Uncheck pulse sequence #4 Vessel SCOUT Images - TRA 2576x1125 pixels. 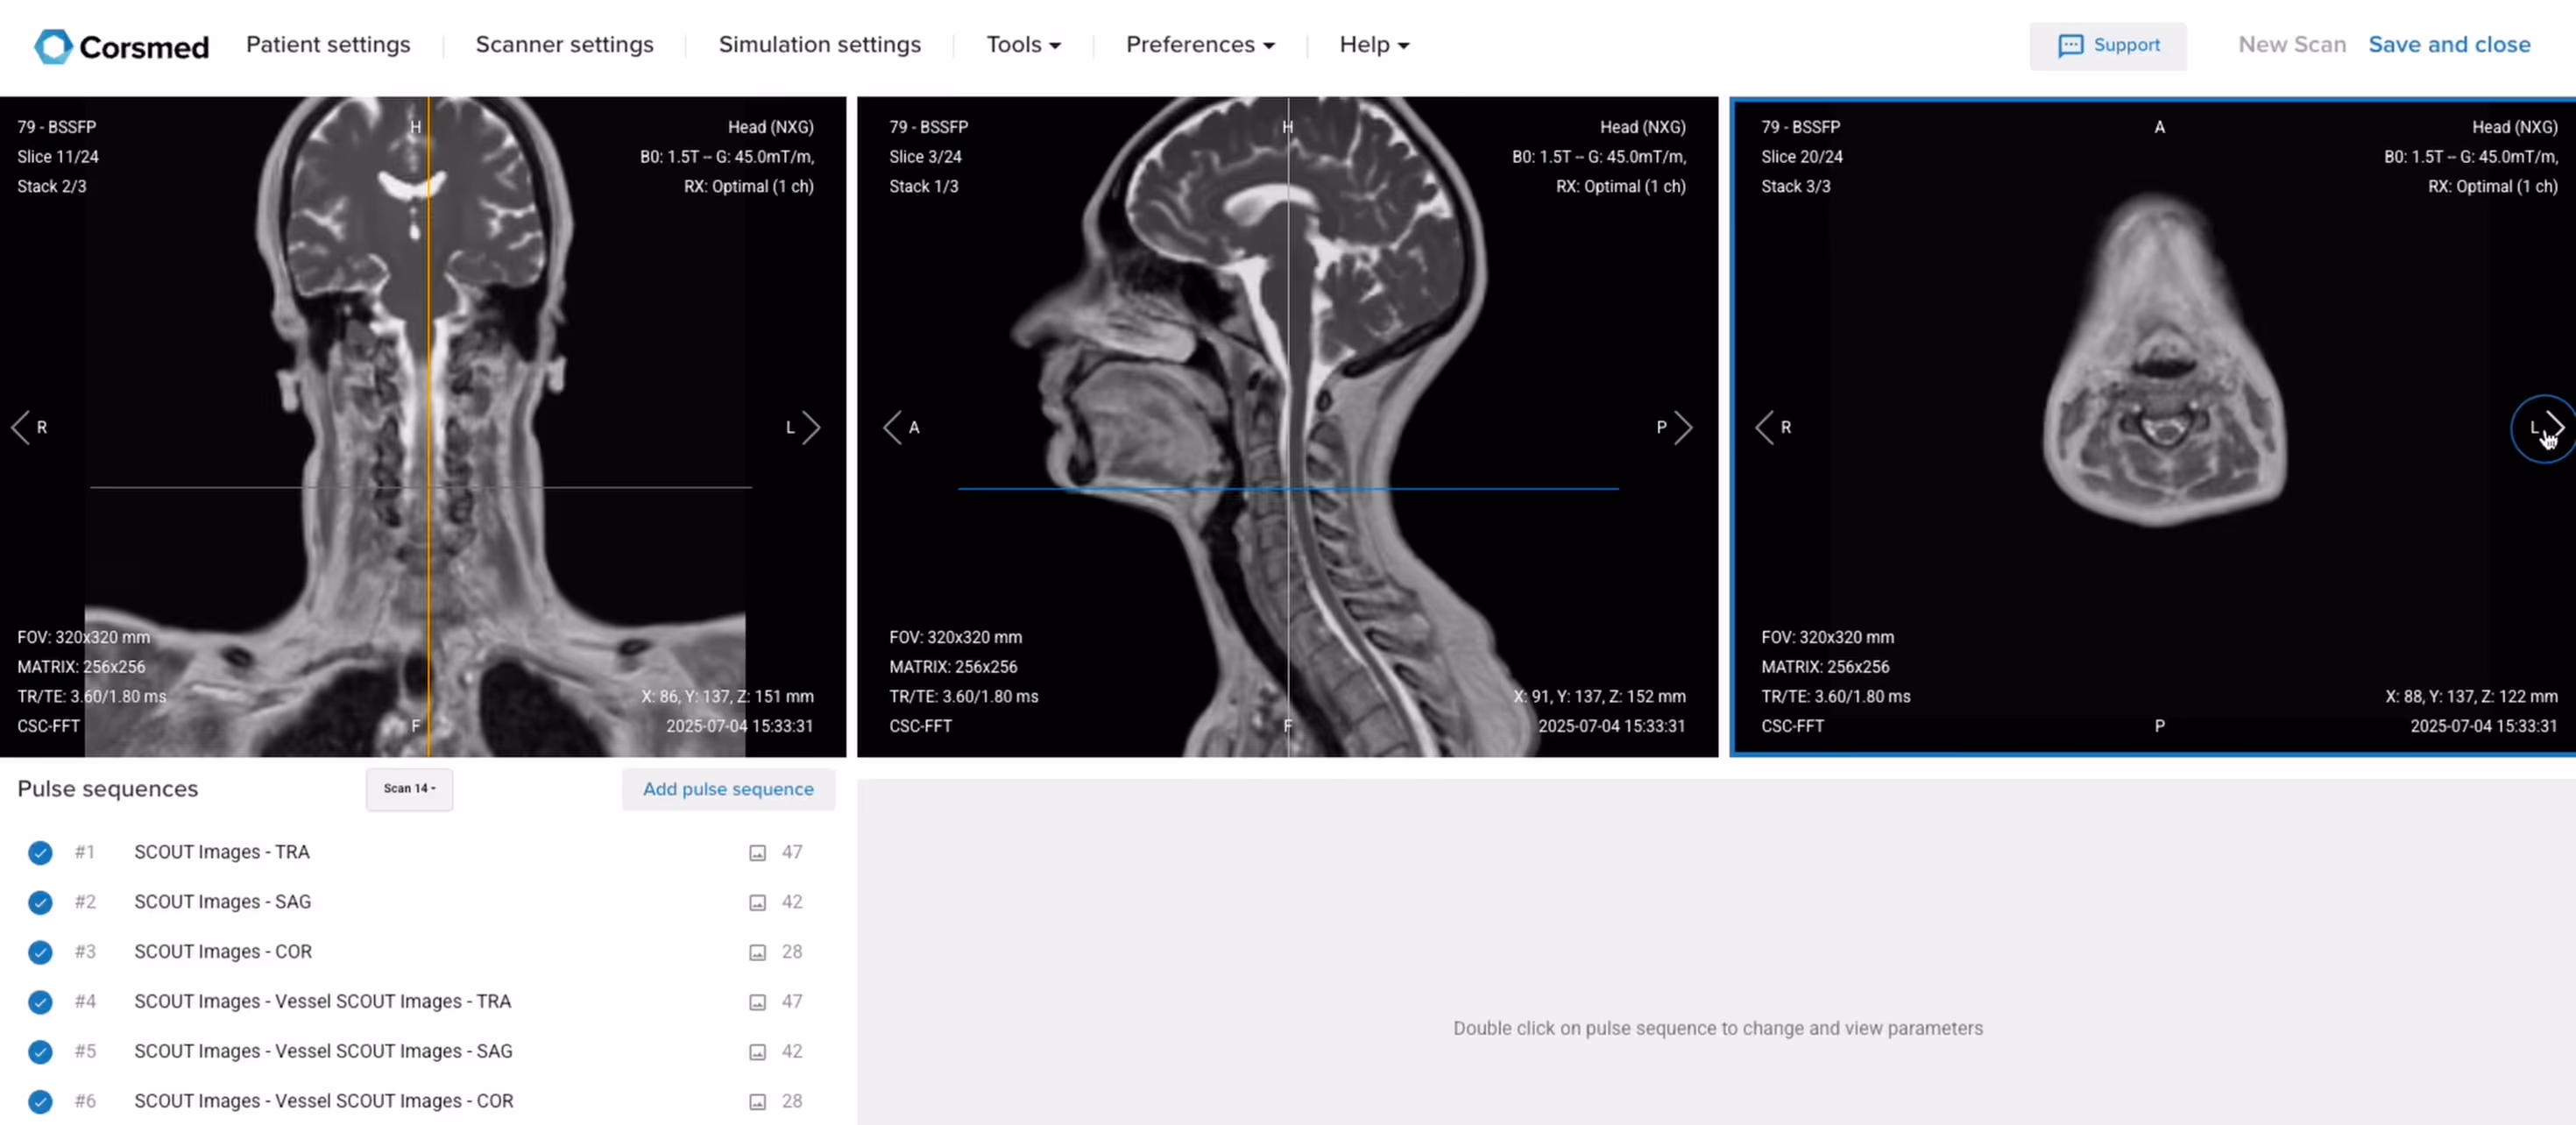[x=40, y=1001]
